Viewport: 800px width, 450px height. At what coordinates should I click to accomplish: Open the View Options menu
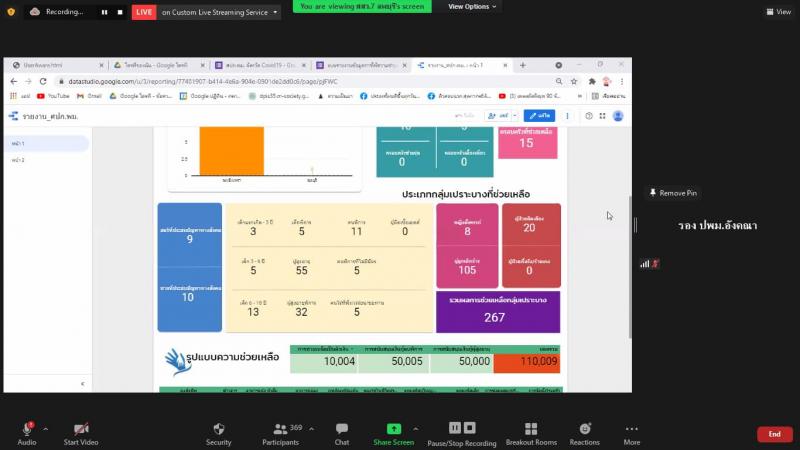point(472,7)
